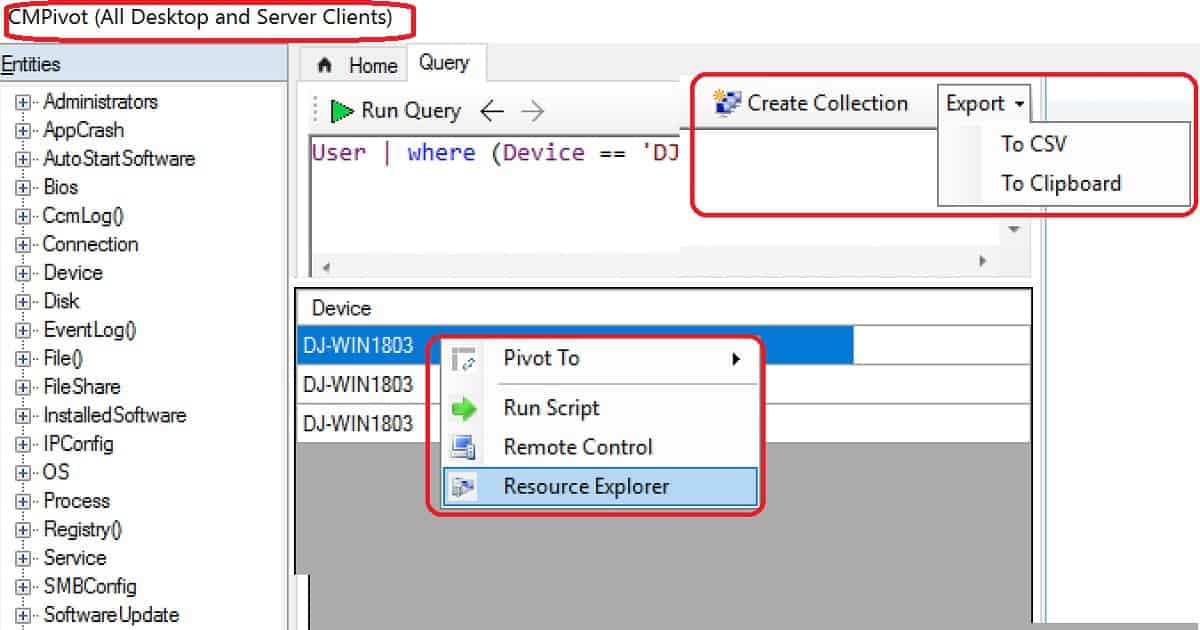Expand the Disk entity node
The image size is (1200, 630).
[x=23, y=301]
